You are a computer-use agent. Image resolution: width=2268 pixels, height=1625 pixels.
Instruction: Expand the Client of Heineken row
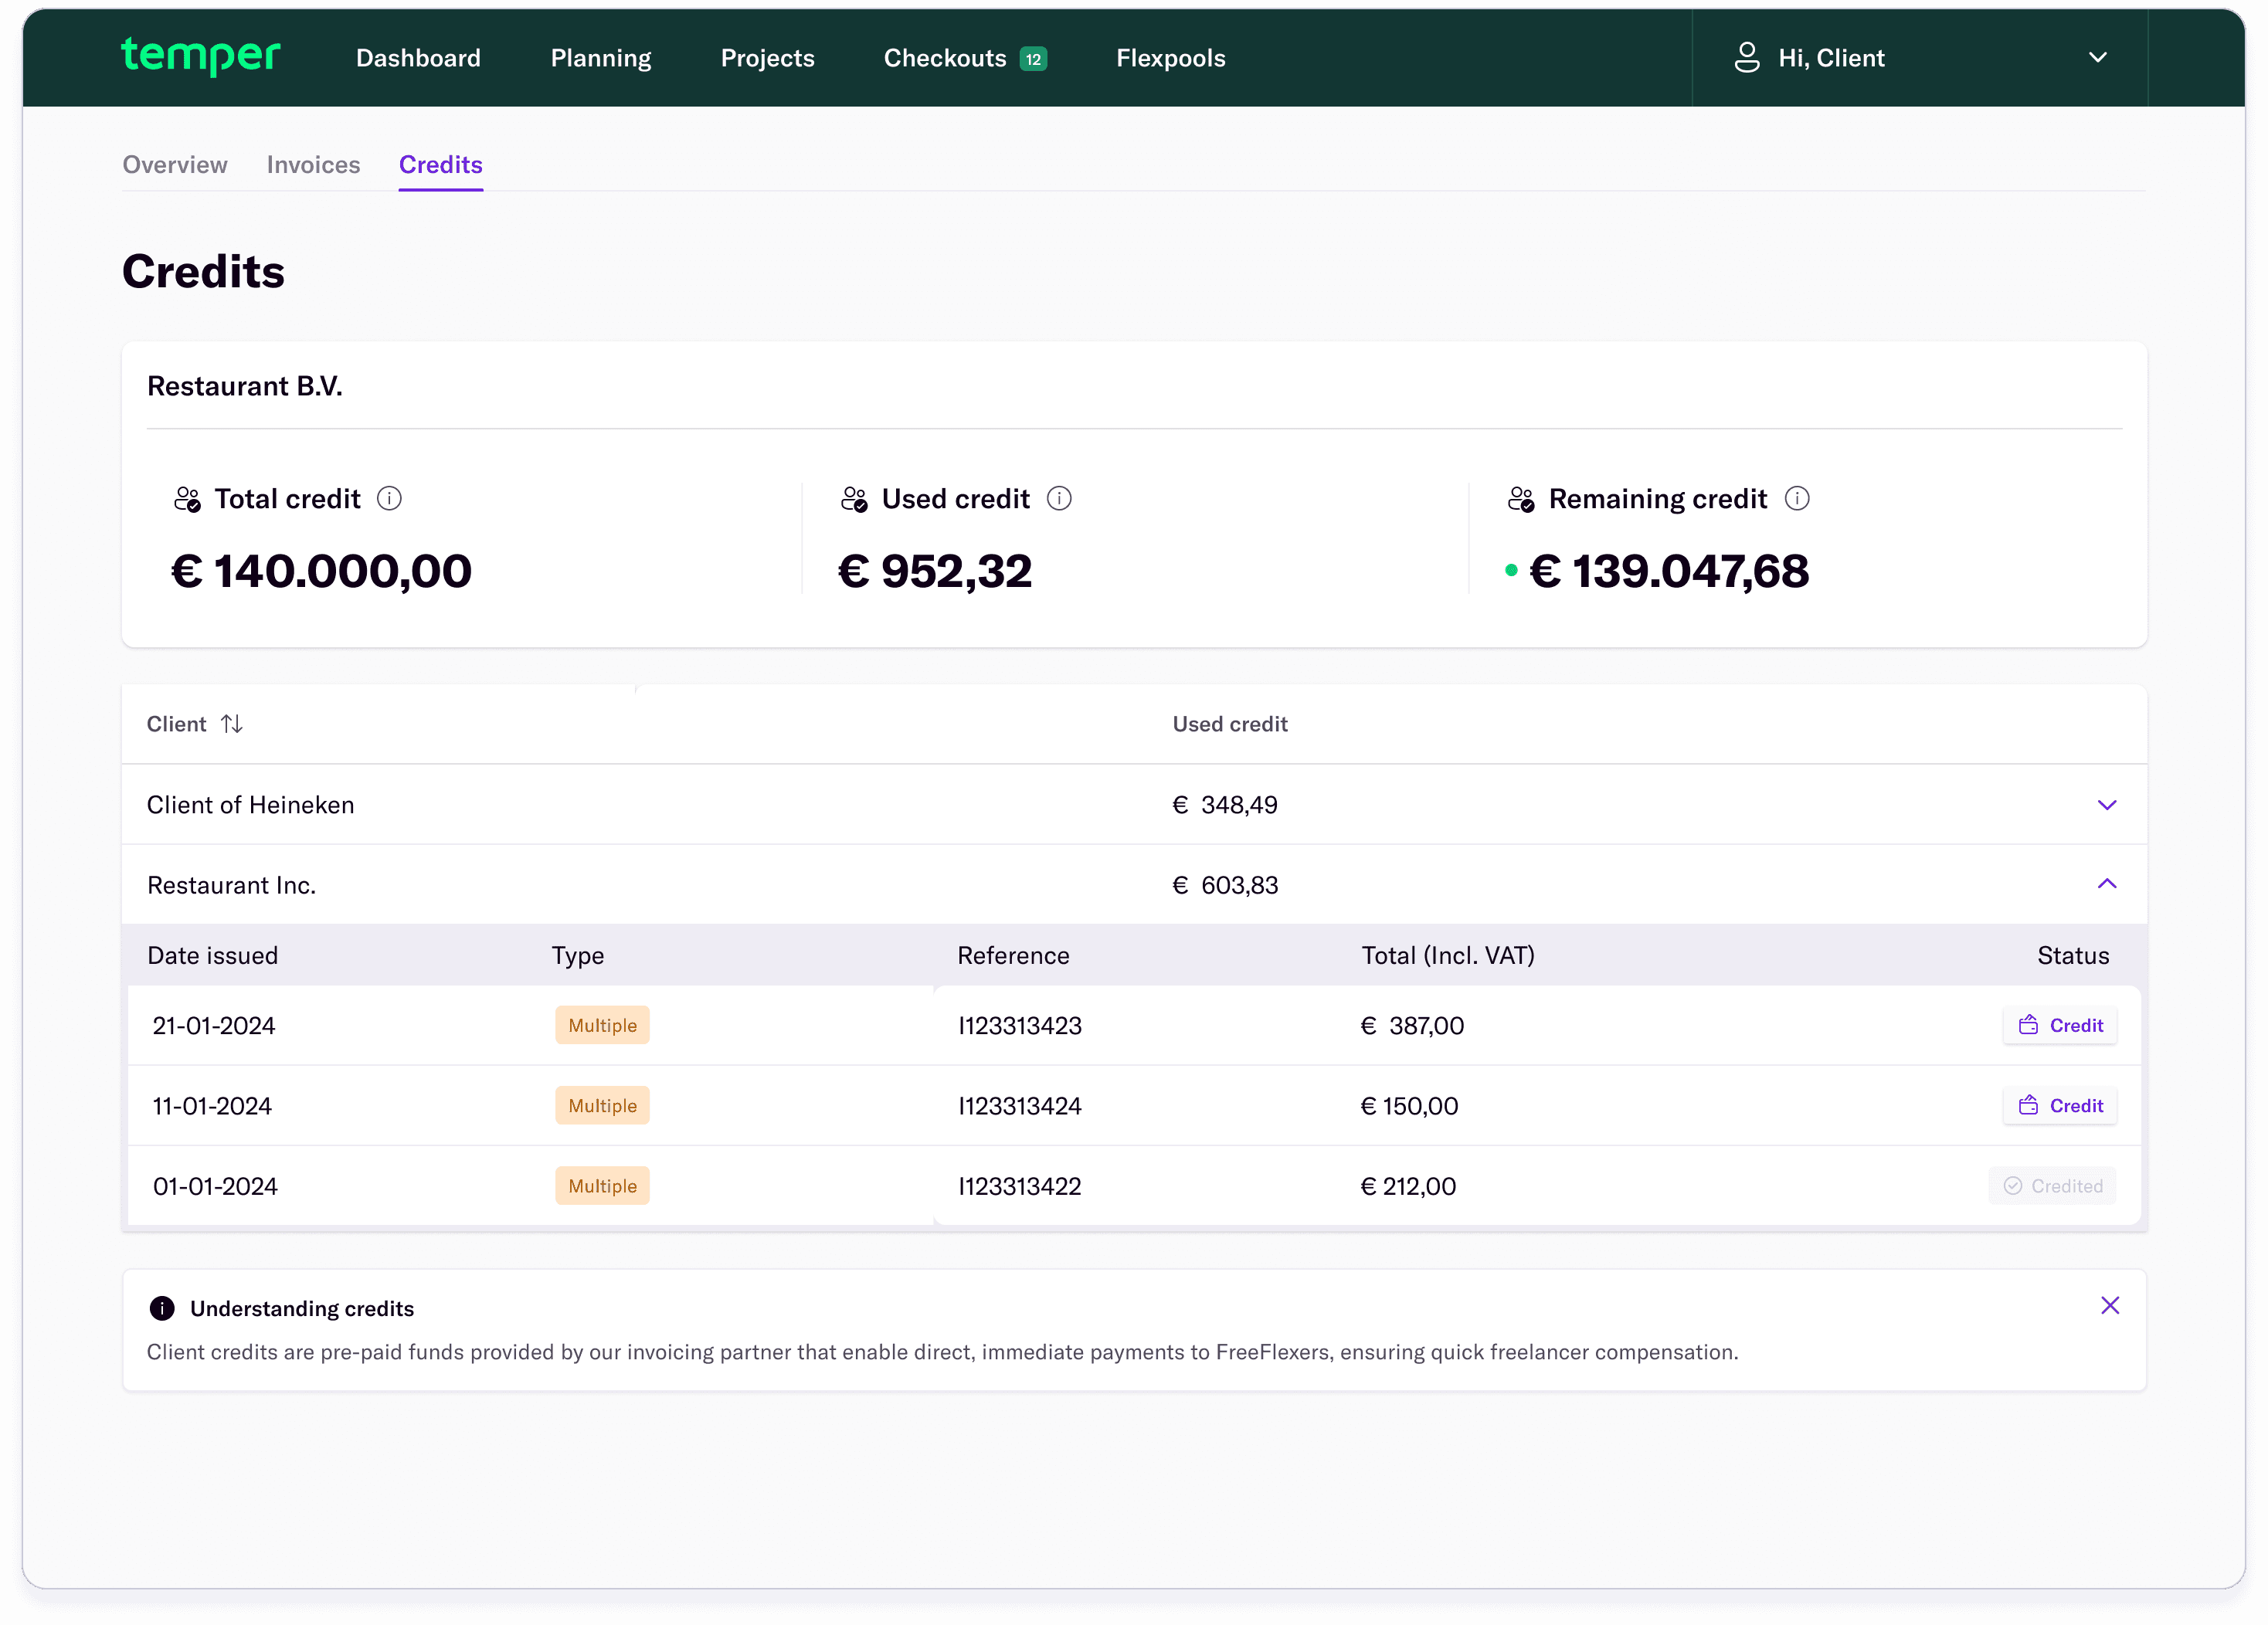point(2106,805)
